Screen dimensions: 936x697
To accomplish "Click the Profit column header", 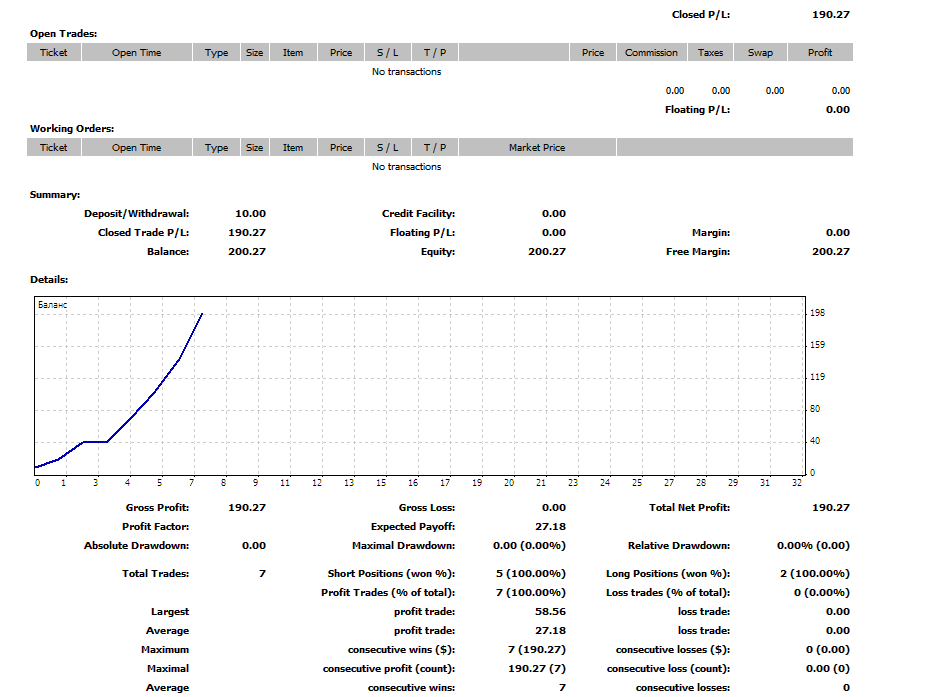I will [x=820, y=53].
